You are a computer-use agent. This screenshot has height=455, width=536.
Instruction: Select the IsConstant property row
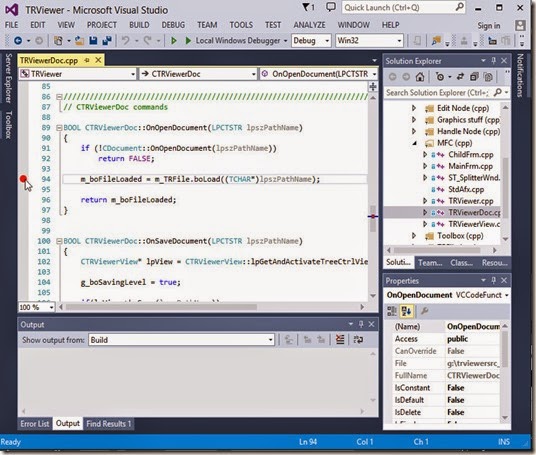click(446, 388)
